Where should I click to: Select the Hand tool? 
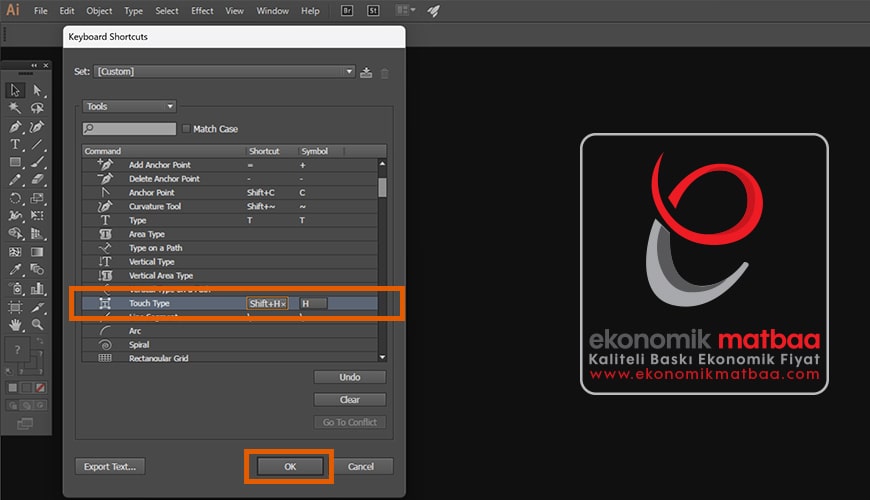(x=15, y=324)
